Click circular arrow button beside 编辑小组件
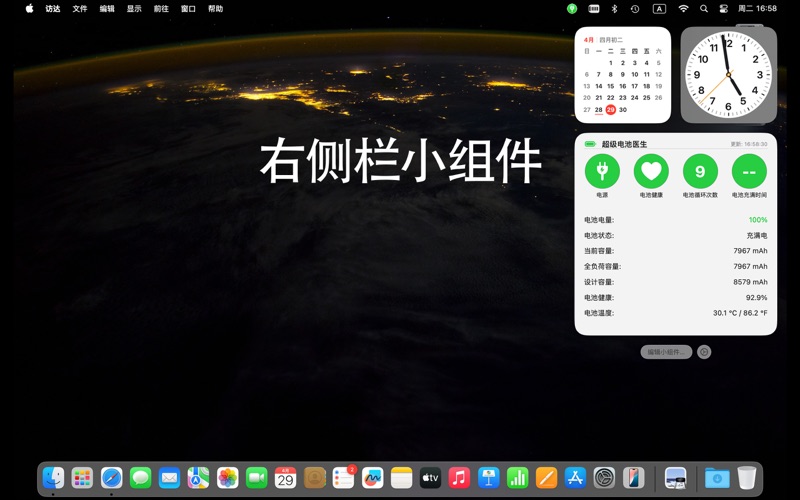Viewport: 800px width, 500px height. [704, 352]
